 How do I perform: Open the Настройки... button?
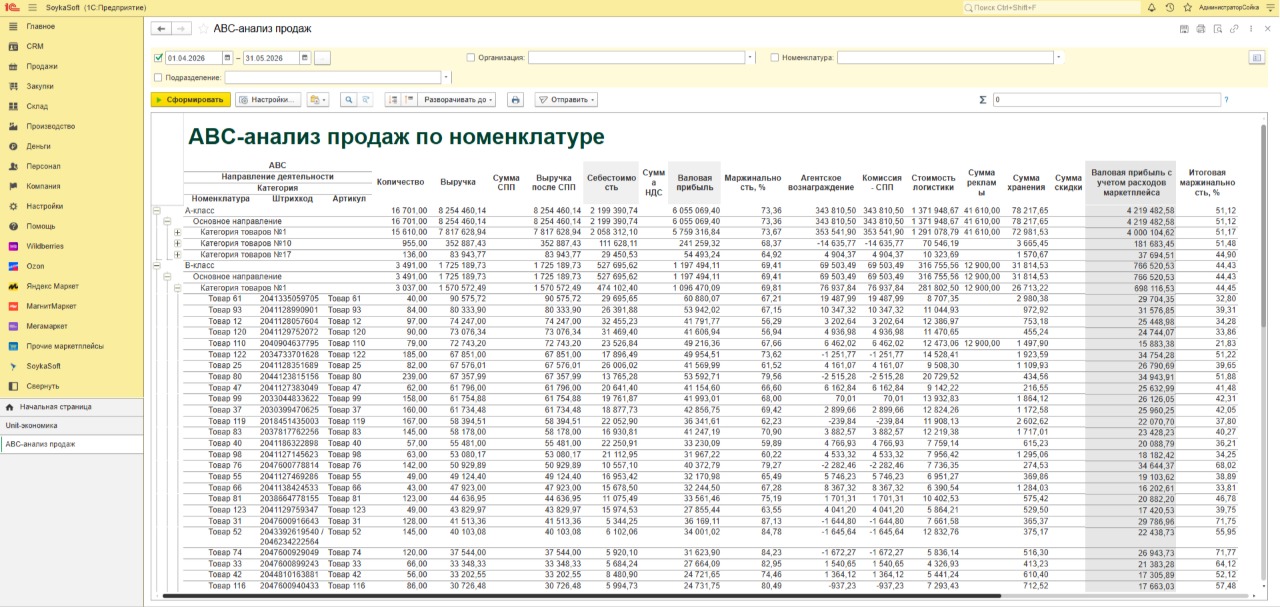[268, 100]
